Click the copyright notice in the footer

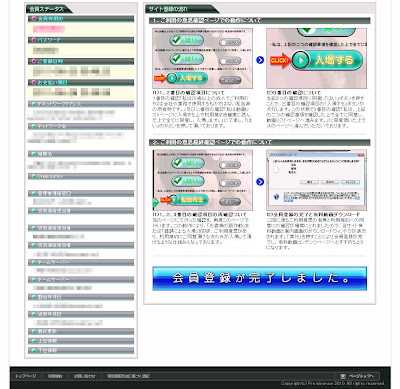(332, 383)
